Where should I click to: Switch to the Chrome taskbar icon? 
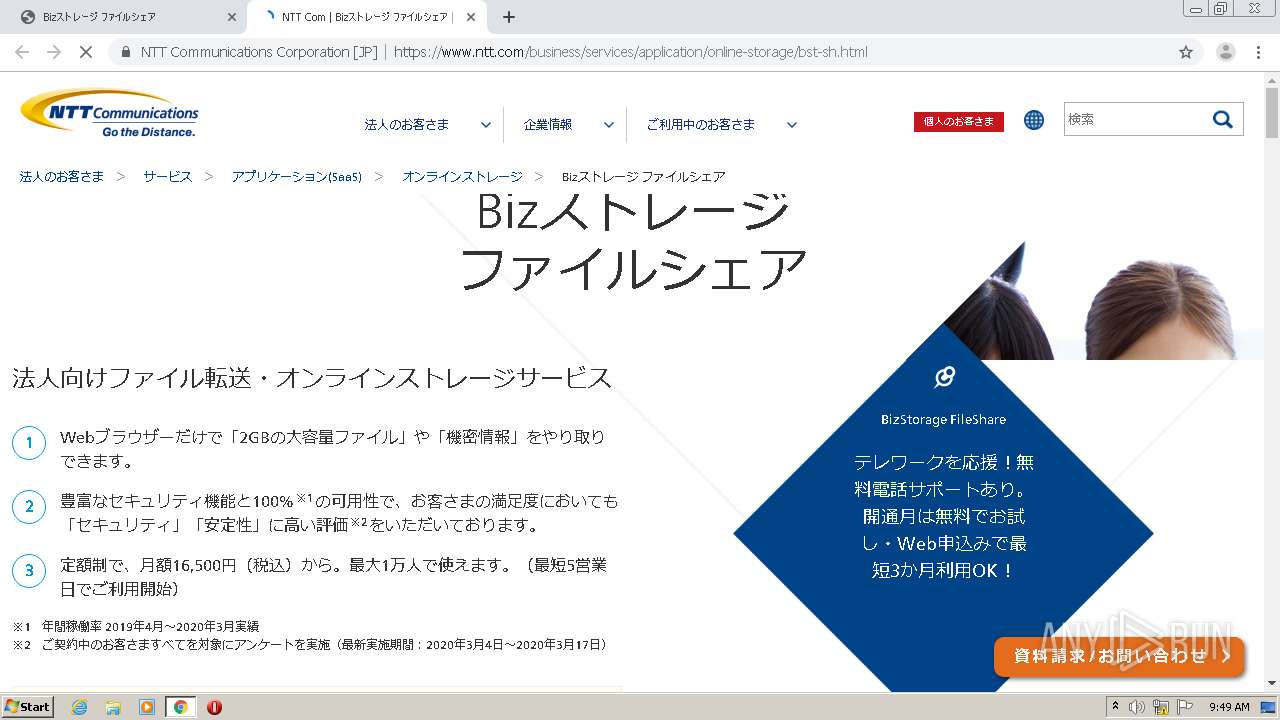(x=180, y=707)
